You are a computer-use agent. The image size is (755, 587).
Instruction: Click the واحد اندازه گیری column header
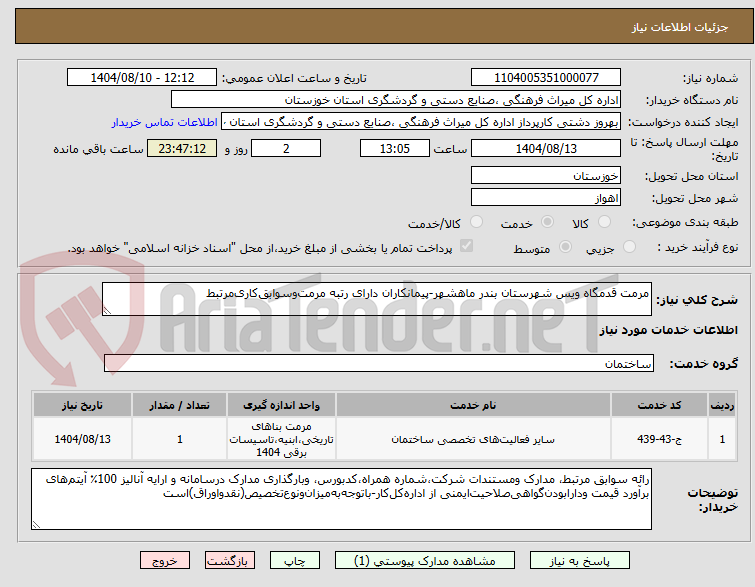tap(281, 405)
